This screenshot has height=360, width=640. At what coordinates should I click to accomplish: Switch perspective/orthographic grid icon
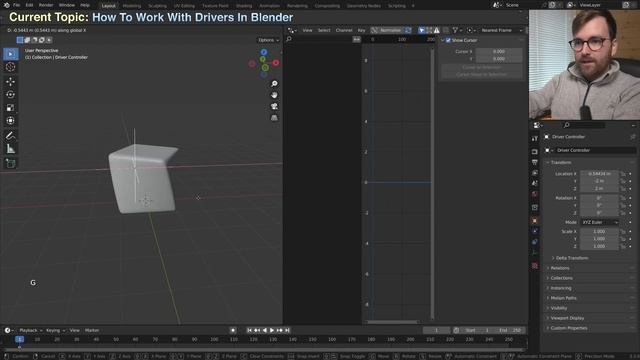pos(274,118)
